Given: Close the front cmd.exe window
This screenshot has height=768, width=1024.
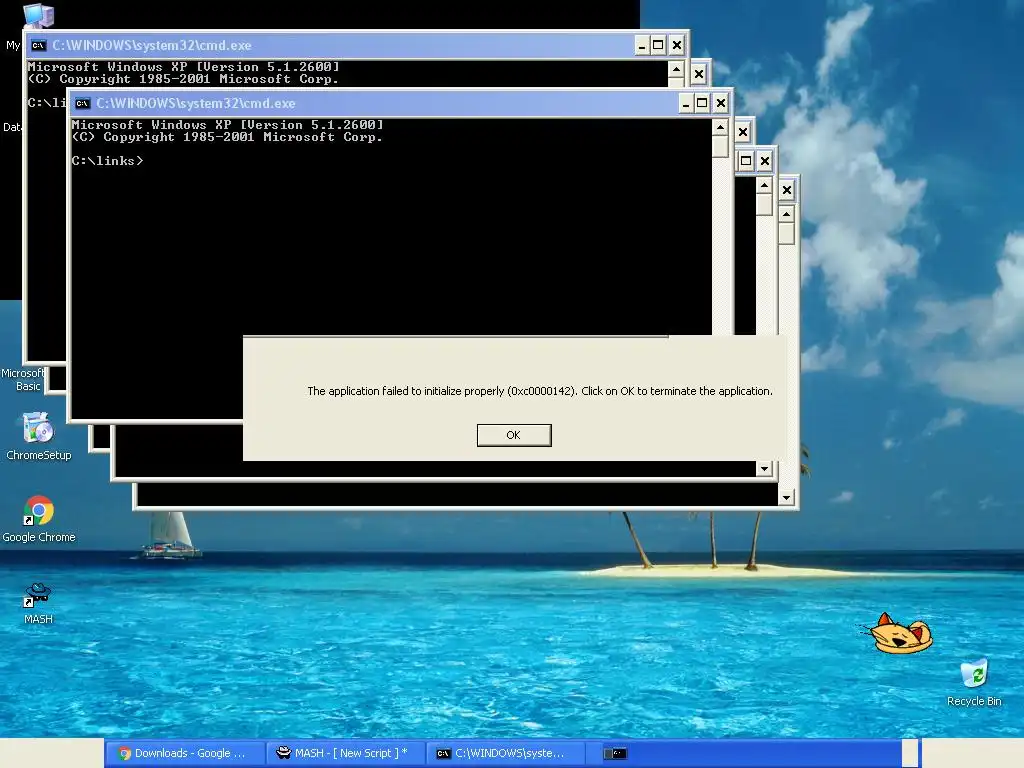Looking at the screenshot, I should 720,103.
